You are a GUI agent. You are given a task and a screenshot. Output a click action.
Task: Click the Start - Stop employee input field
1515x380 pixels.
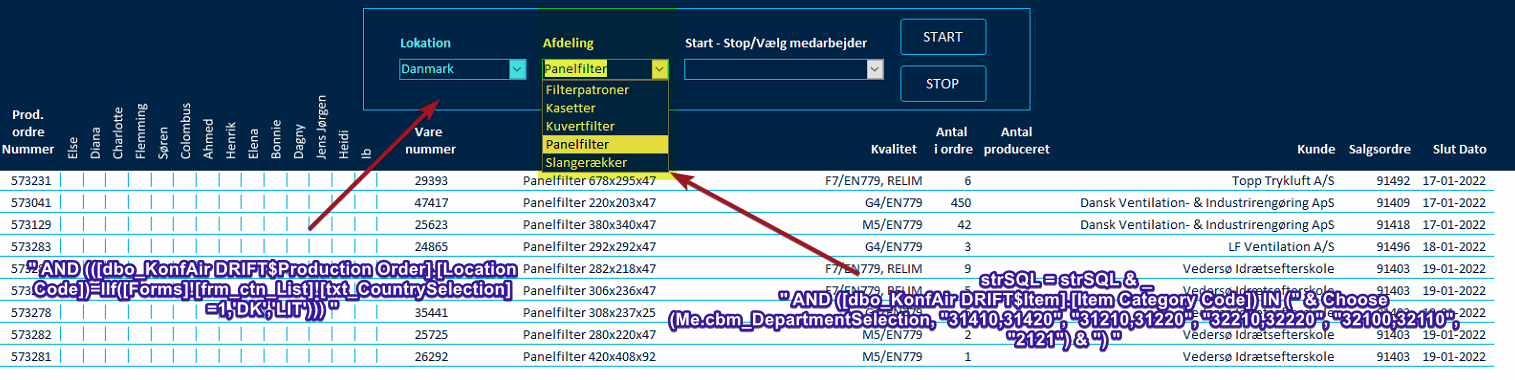775,69
